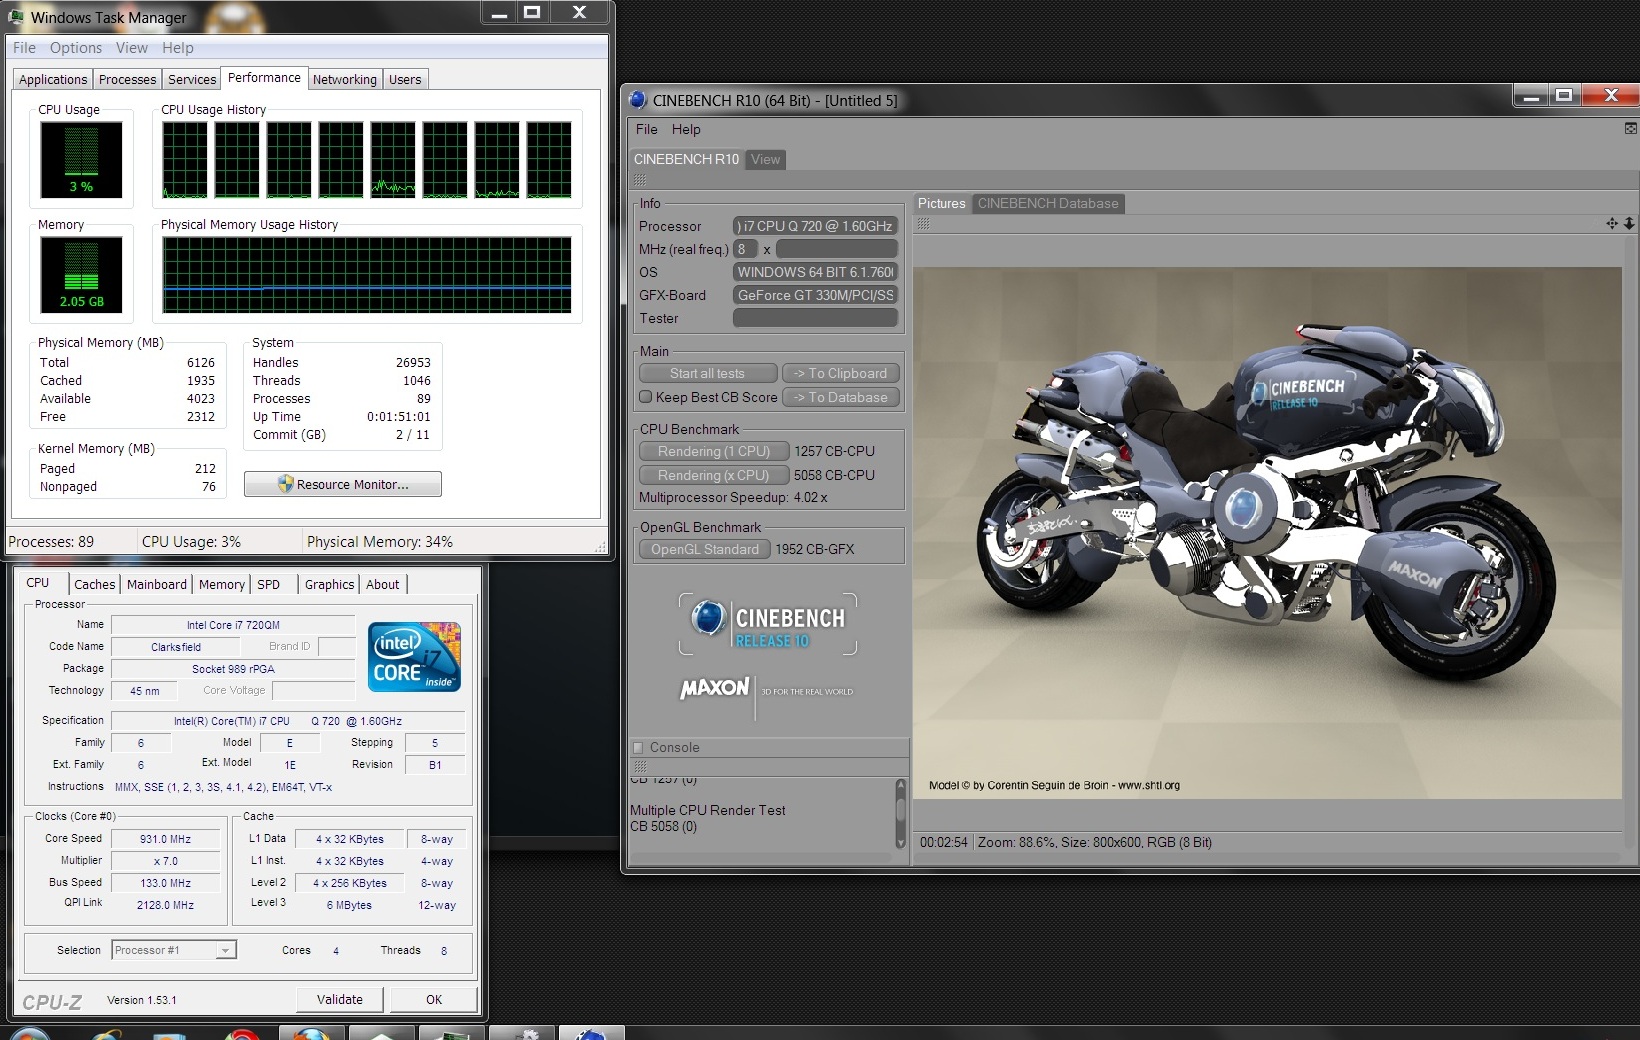Screen dimensions: 1640x1040
Task: Toggle Keep Best CB Score checkbox
Action: (x=646, y=397)
